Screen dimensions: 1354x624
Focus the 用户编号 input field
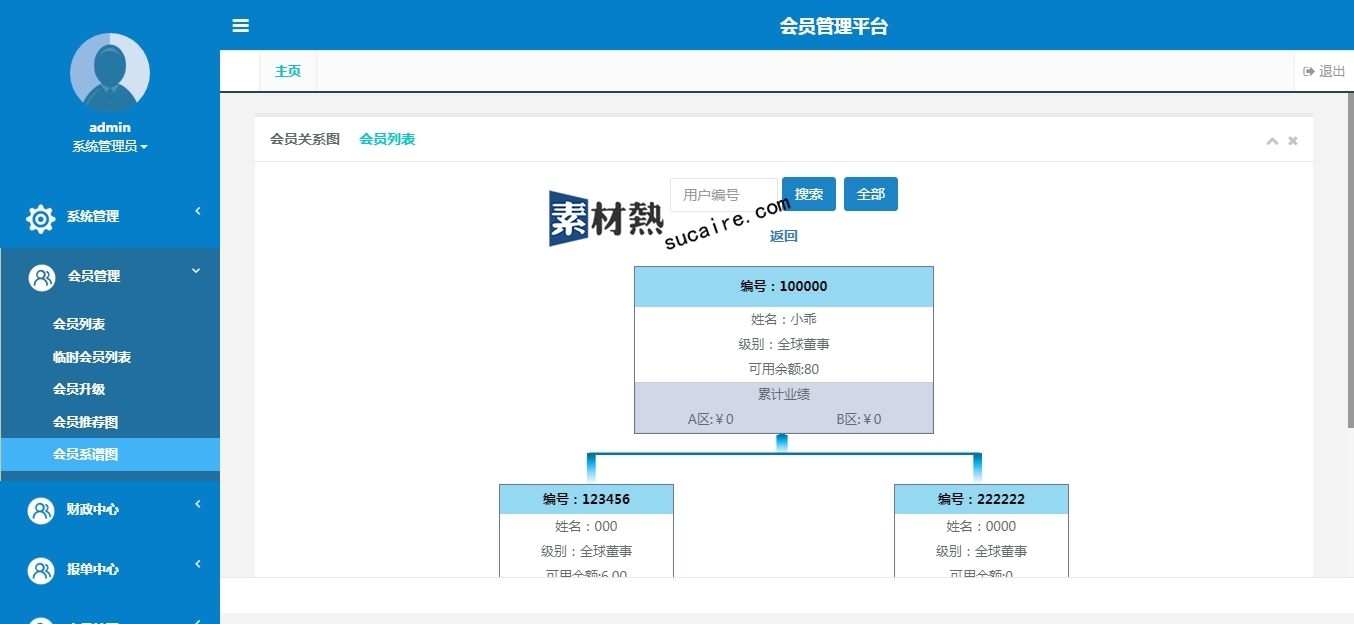click(x=724, y=194)
